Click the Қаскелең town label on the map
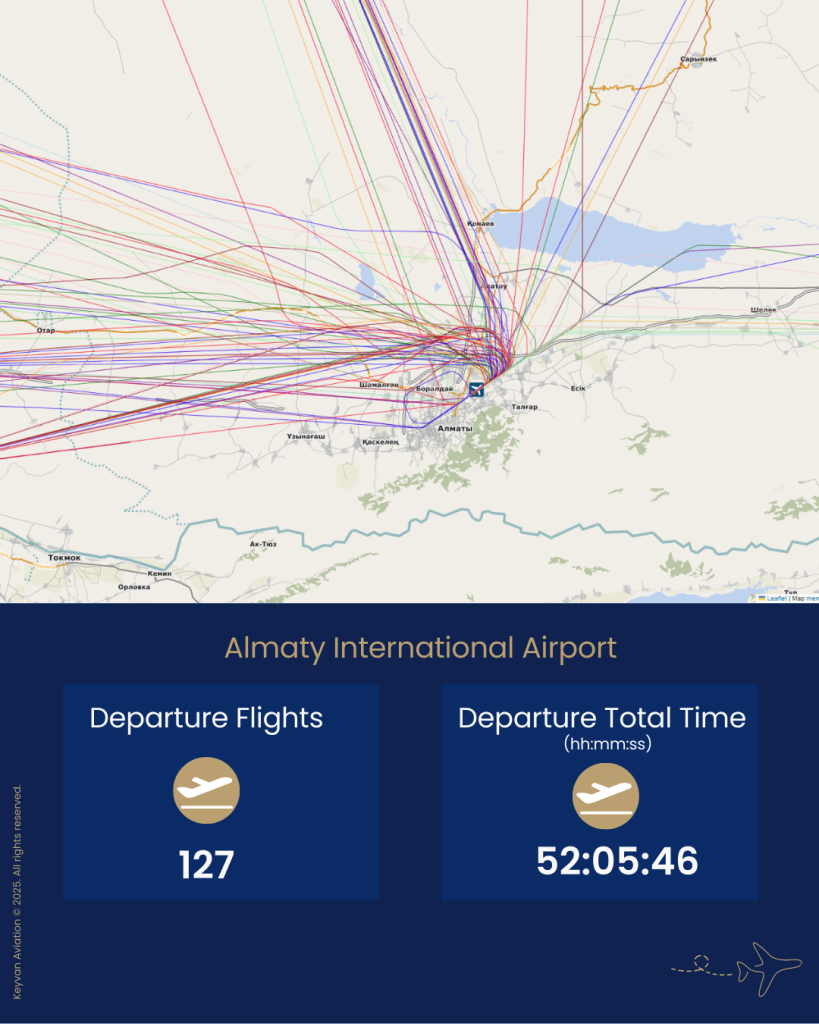 (x=380, y=441)
